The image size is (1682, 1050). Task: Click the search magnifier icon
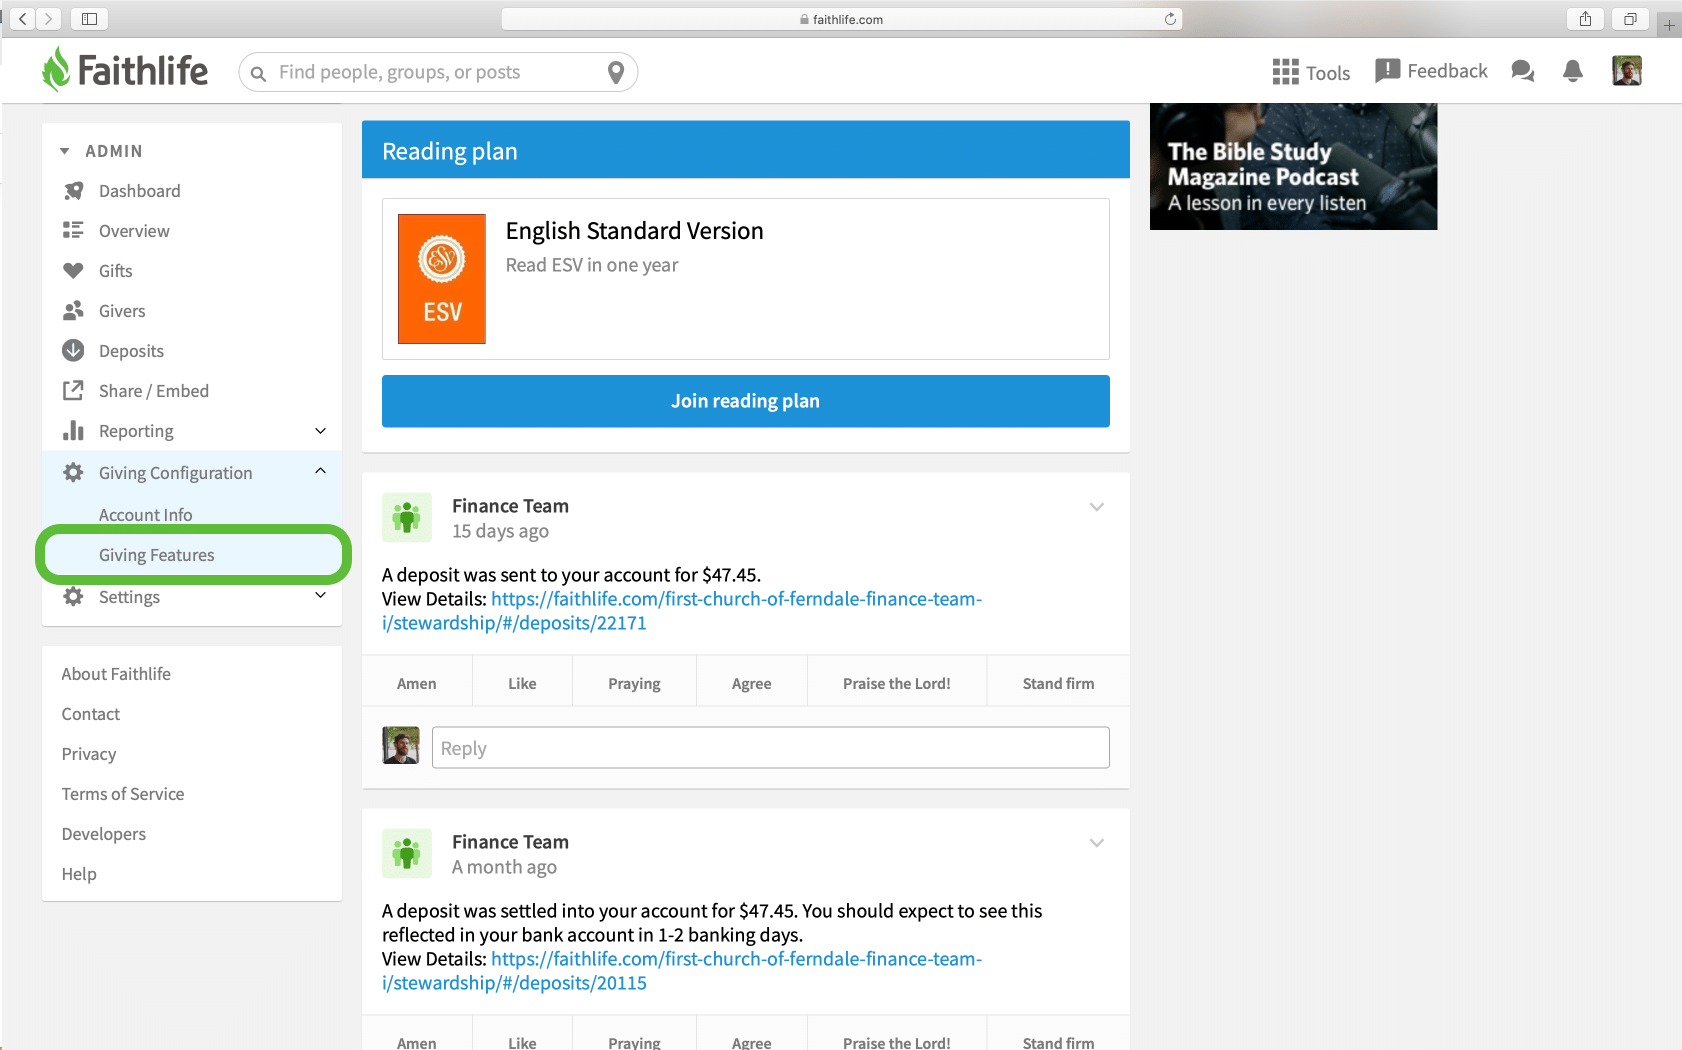(258, 73)
